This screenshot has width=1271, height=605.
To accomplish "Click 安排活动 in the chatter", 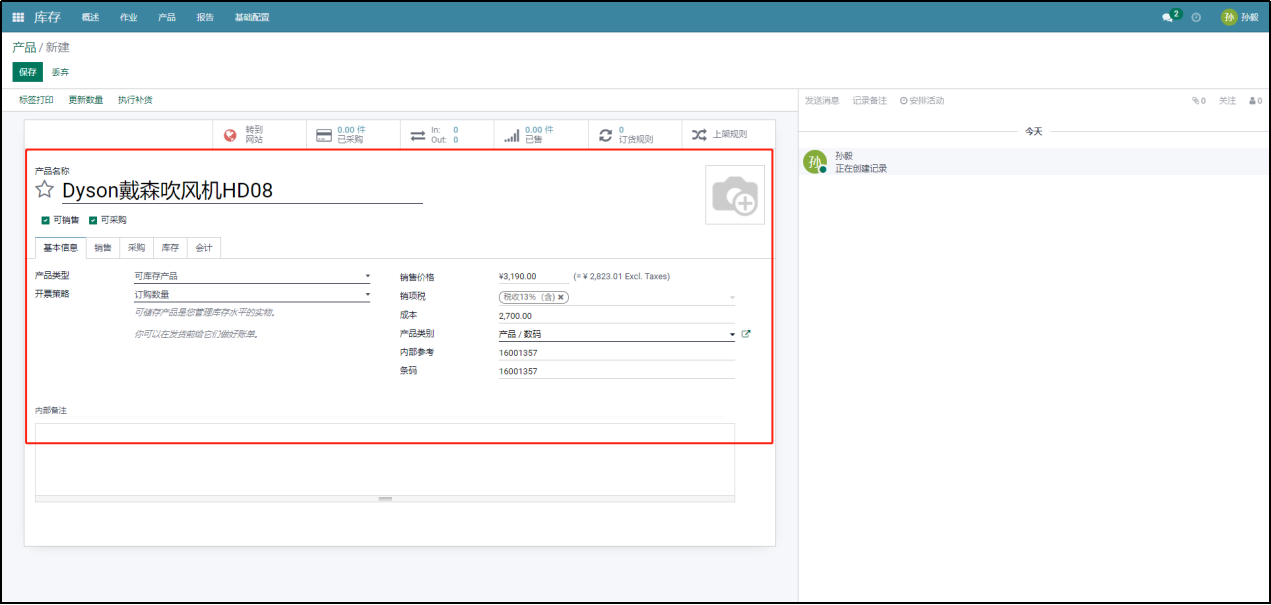I will (x=922, y=101).
